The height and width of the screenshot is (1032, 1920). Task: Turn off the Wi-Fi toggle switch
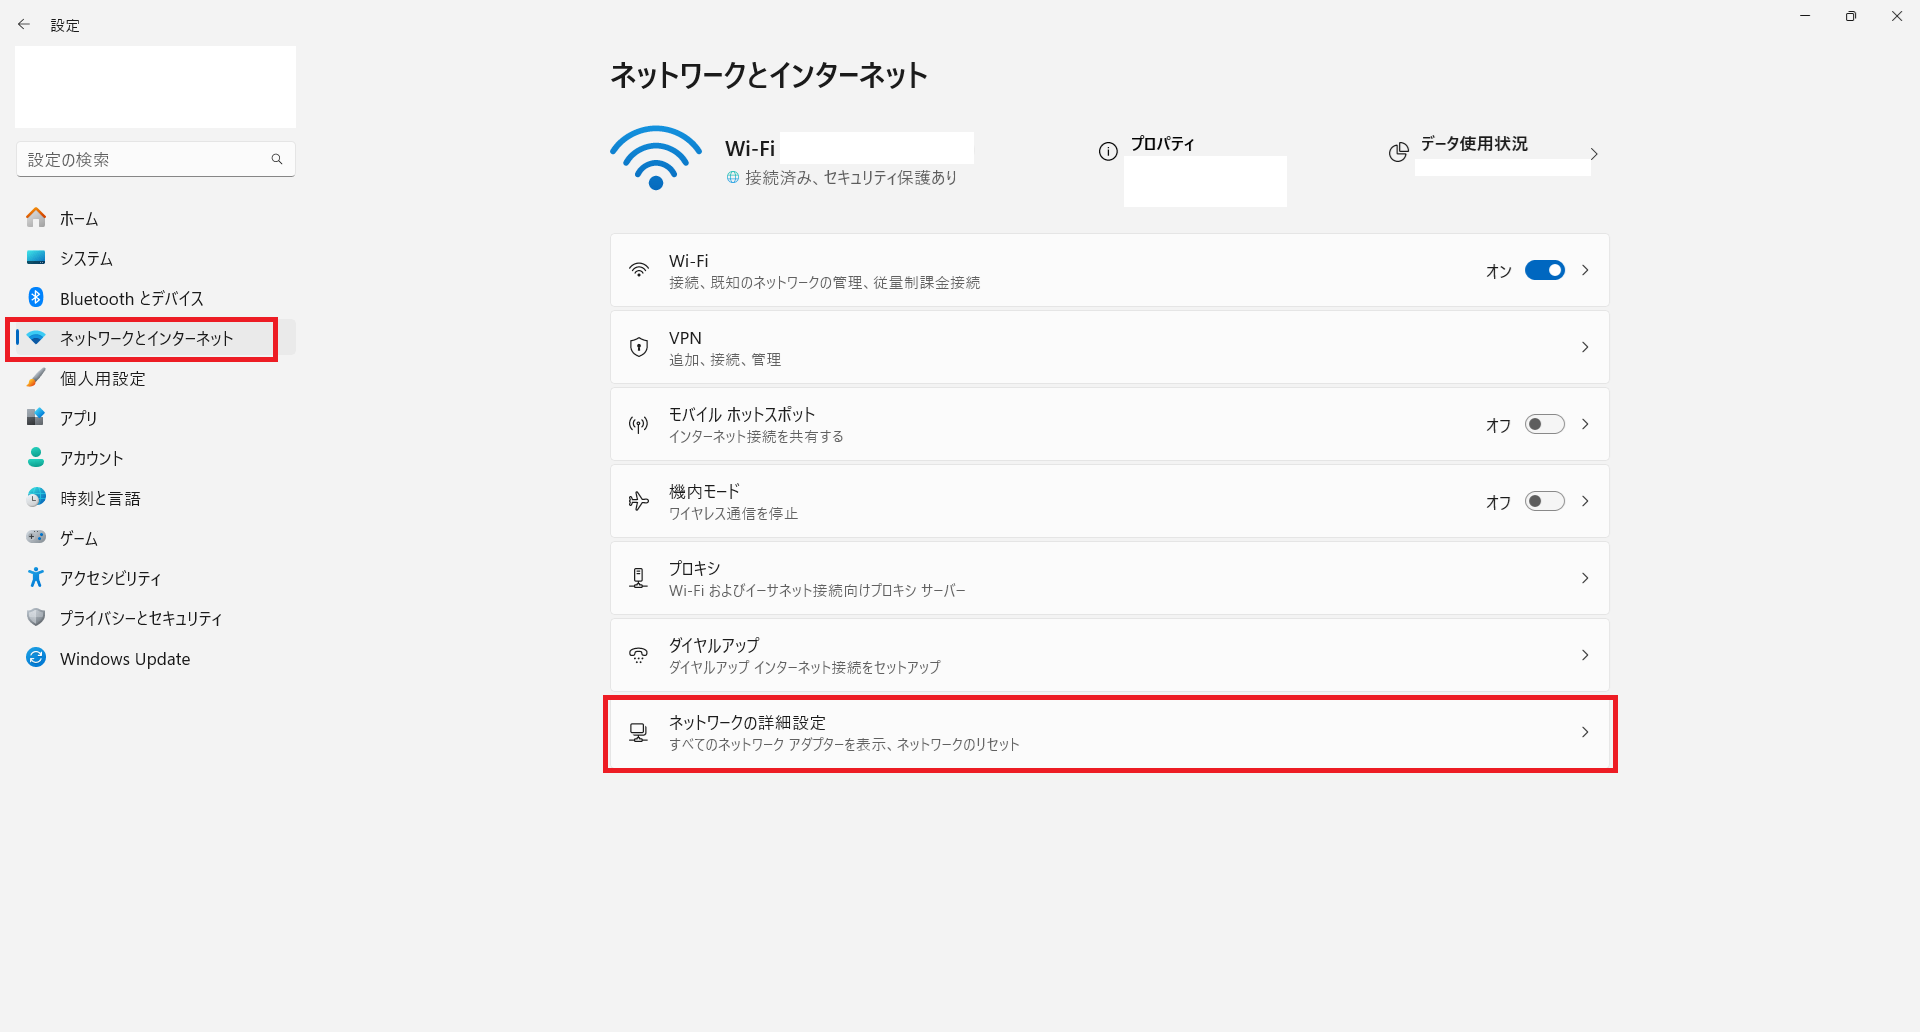[1545, 270]
